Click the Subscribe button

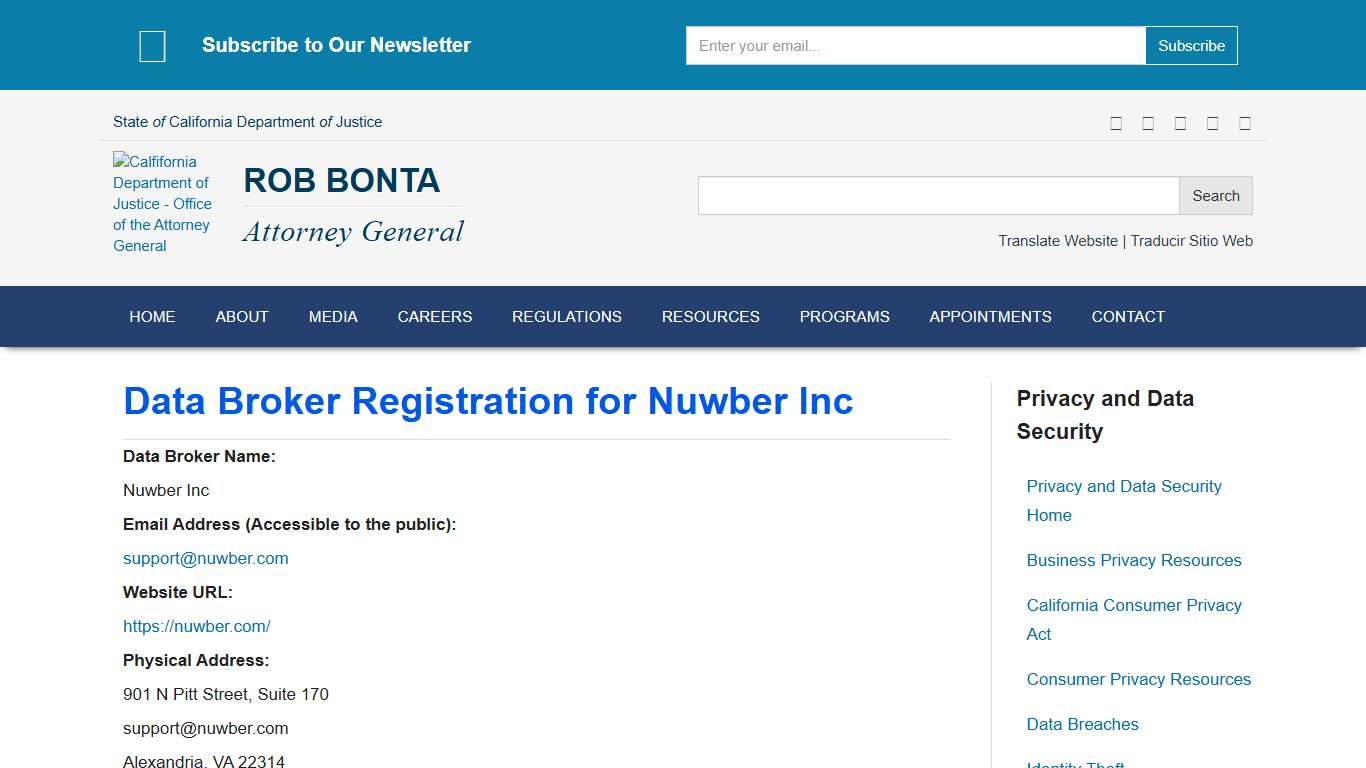(x=1191, y=45)
